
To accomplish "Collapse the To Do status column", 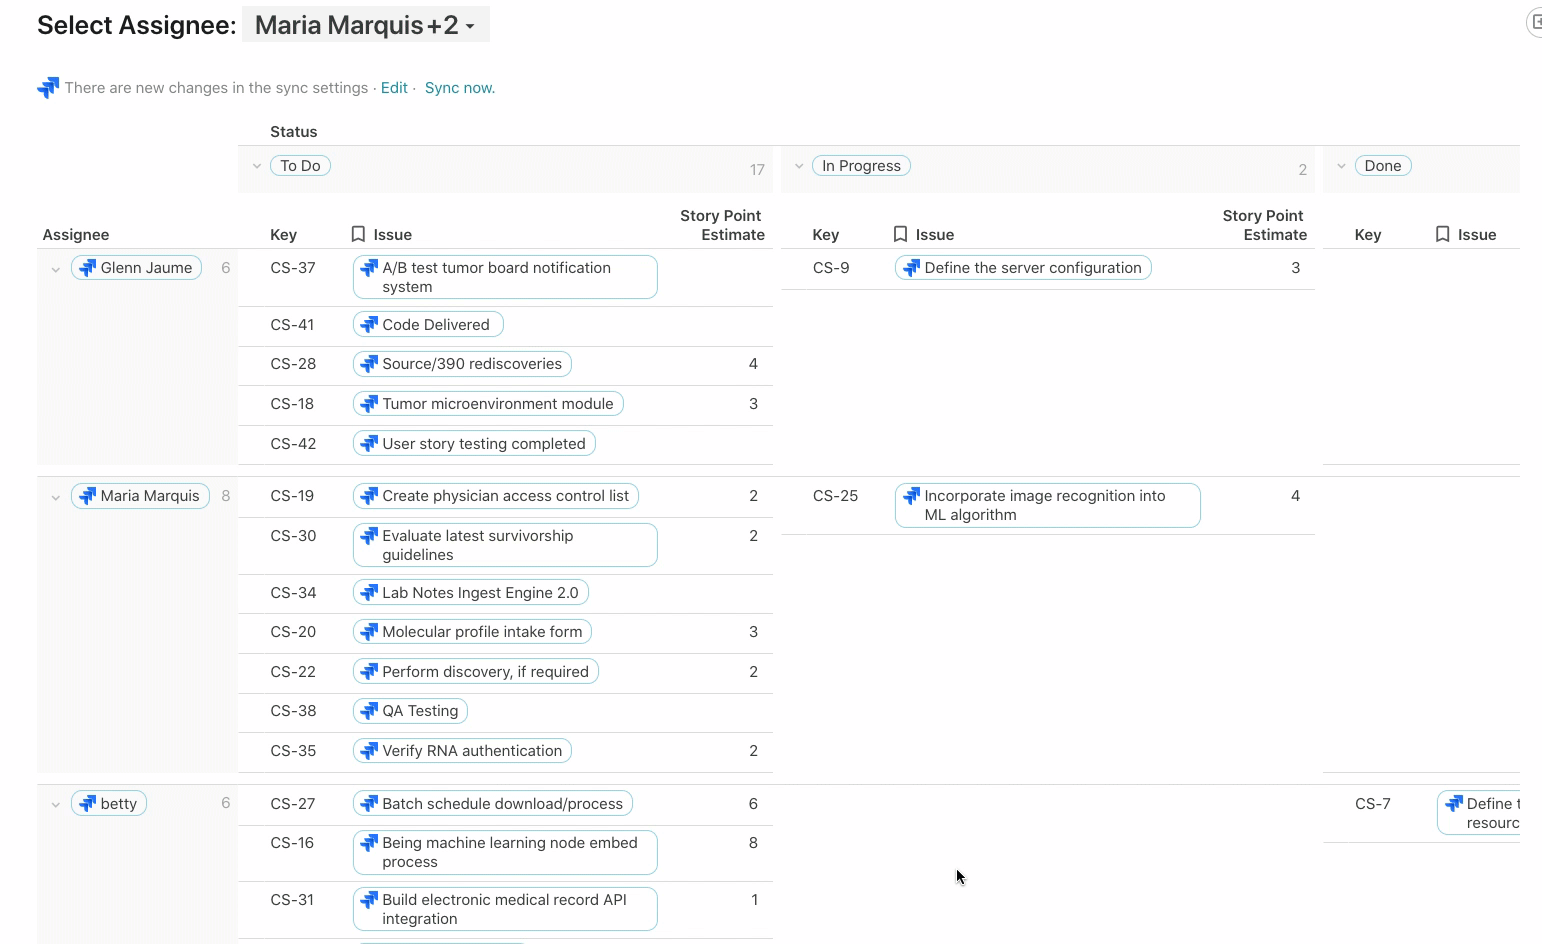I will [257, 166].
